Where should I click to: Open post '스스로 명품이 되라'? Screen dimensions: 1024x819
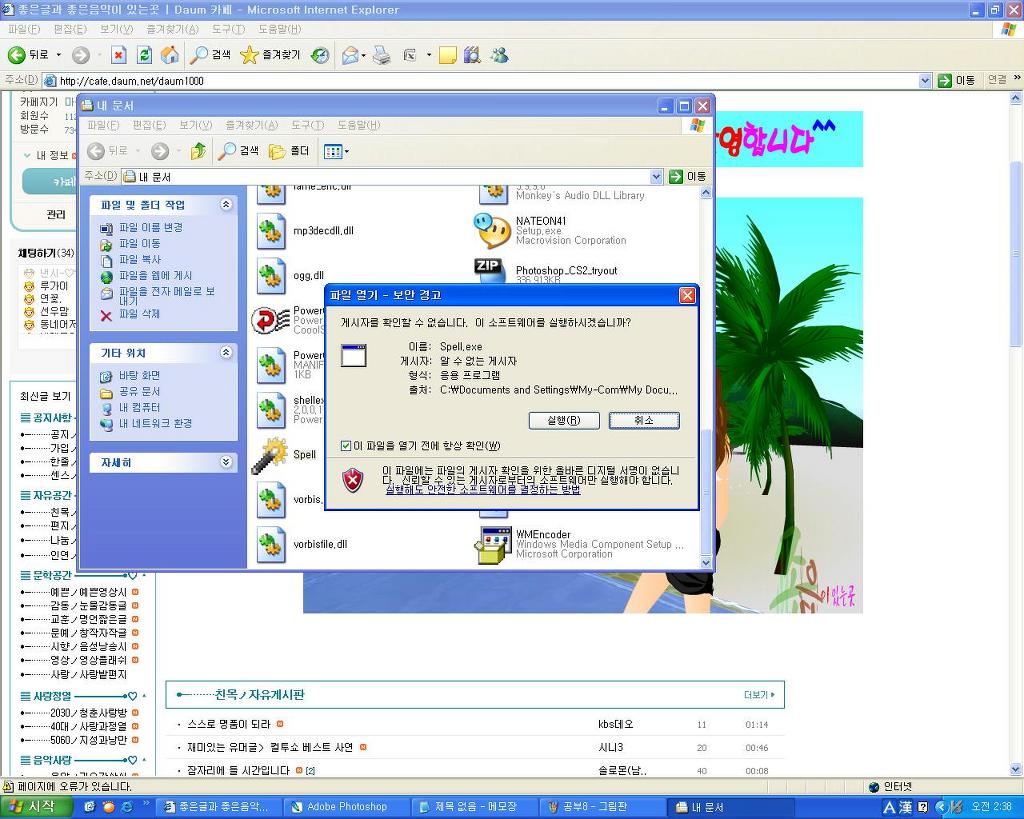[229, 725]
